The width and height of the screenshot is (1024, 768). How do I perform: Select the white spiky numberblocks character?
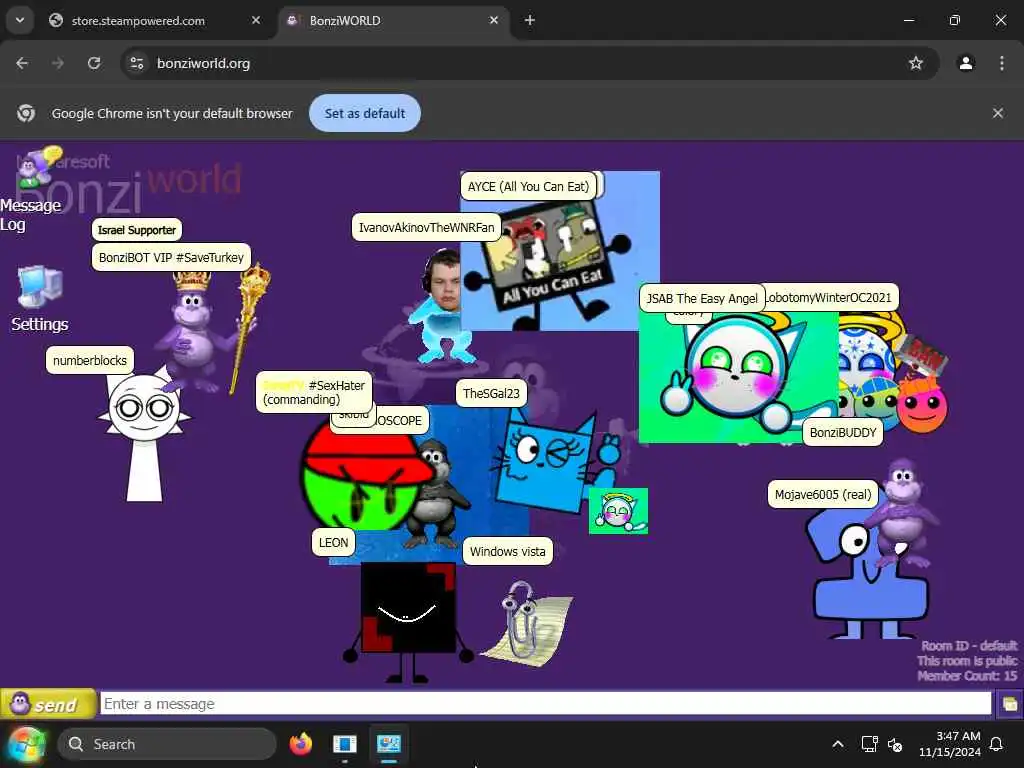point(145,434)
